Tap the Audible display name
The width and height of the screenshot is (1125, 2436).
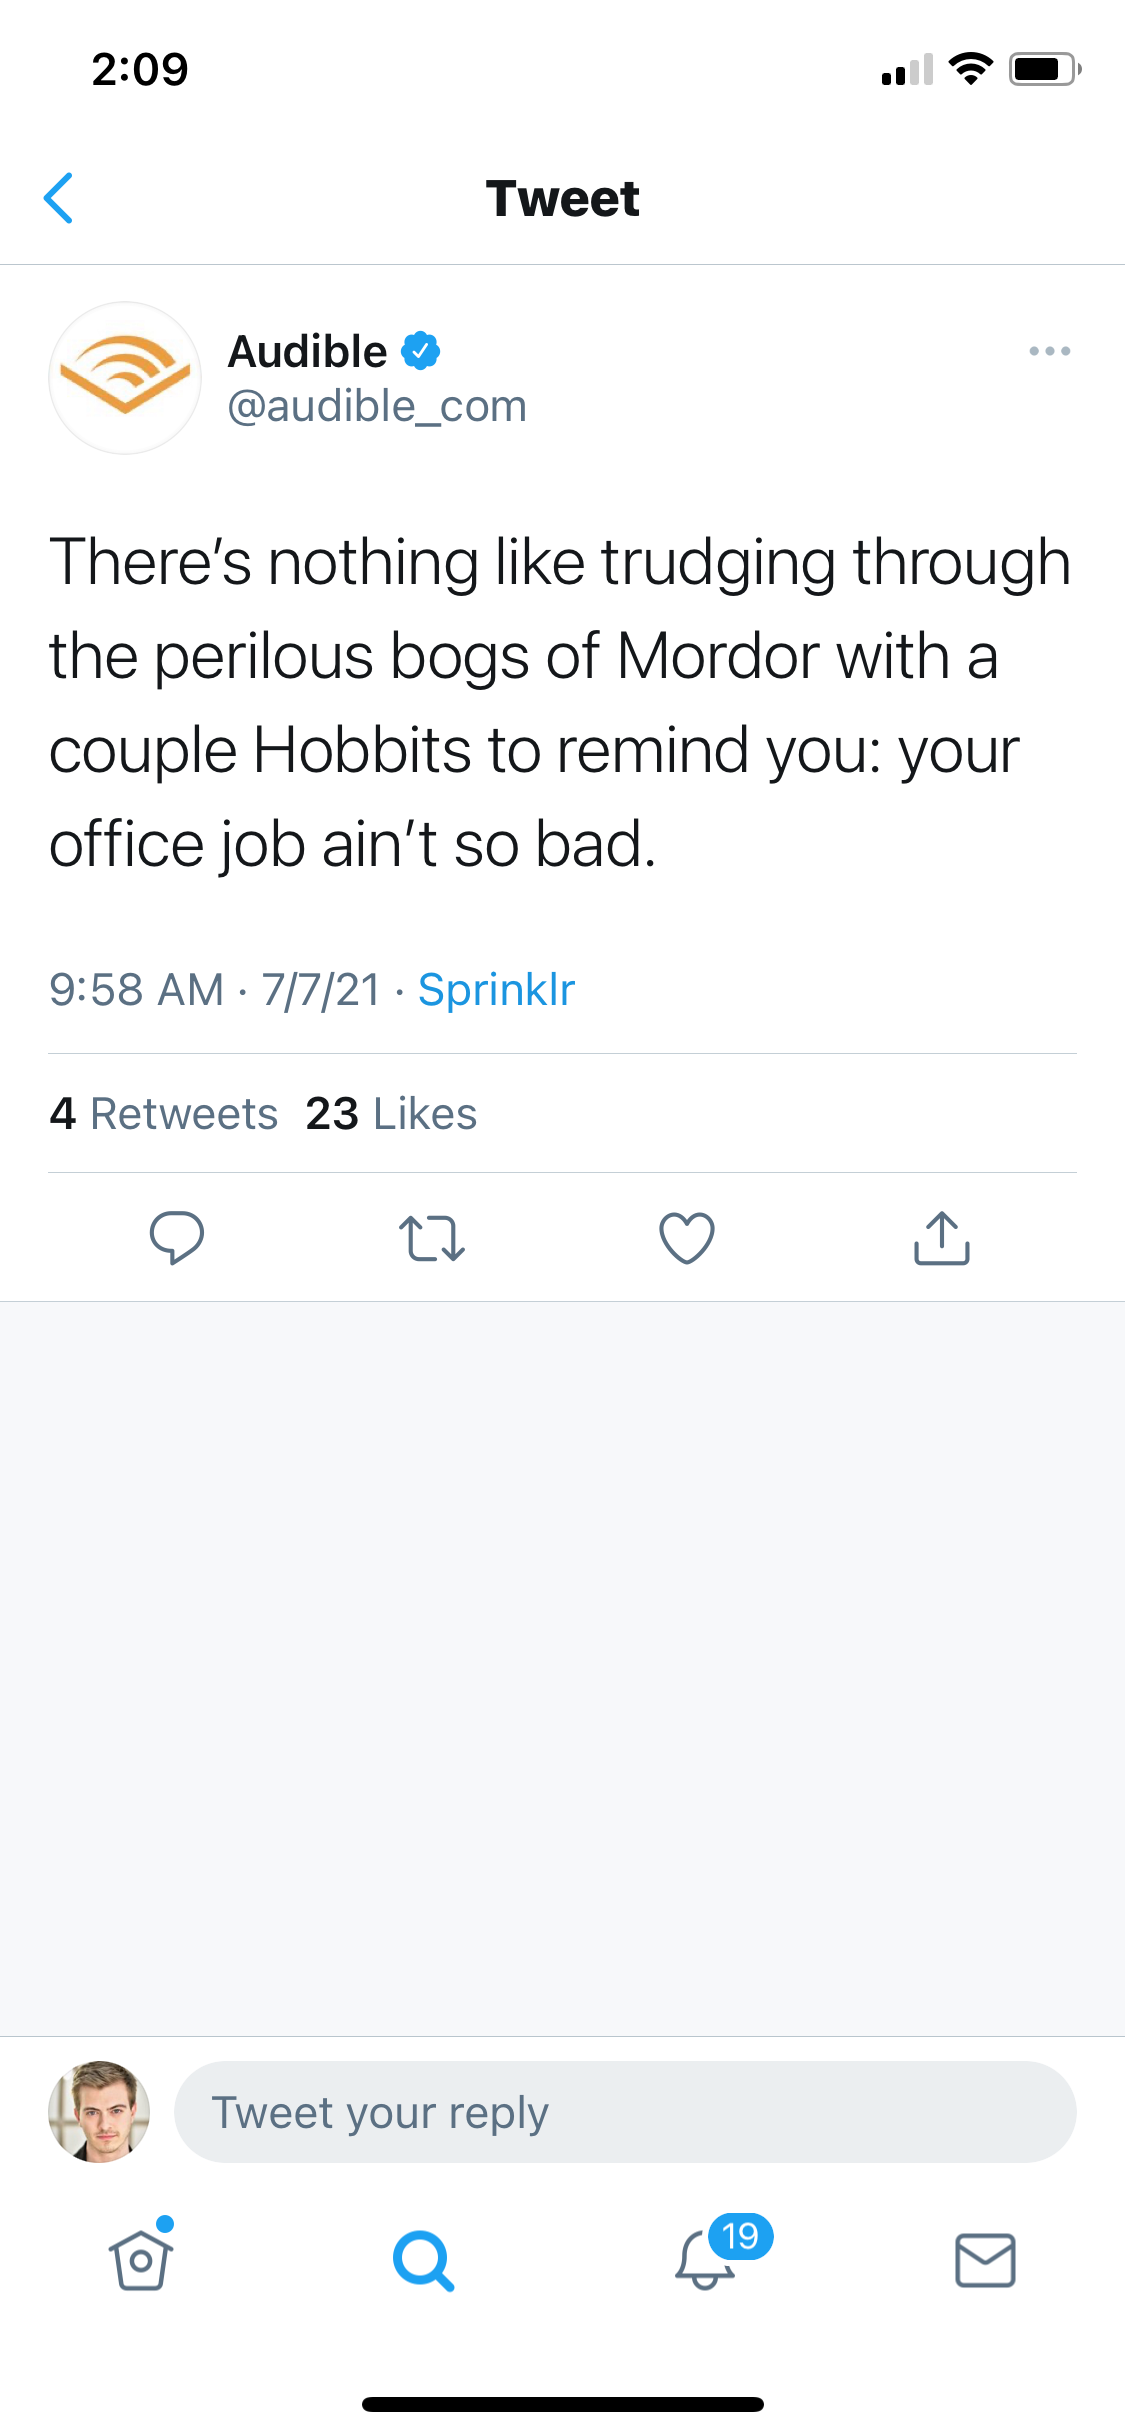(x=308, y=351)
